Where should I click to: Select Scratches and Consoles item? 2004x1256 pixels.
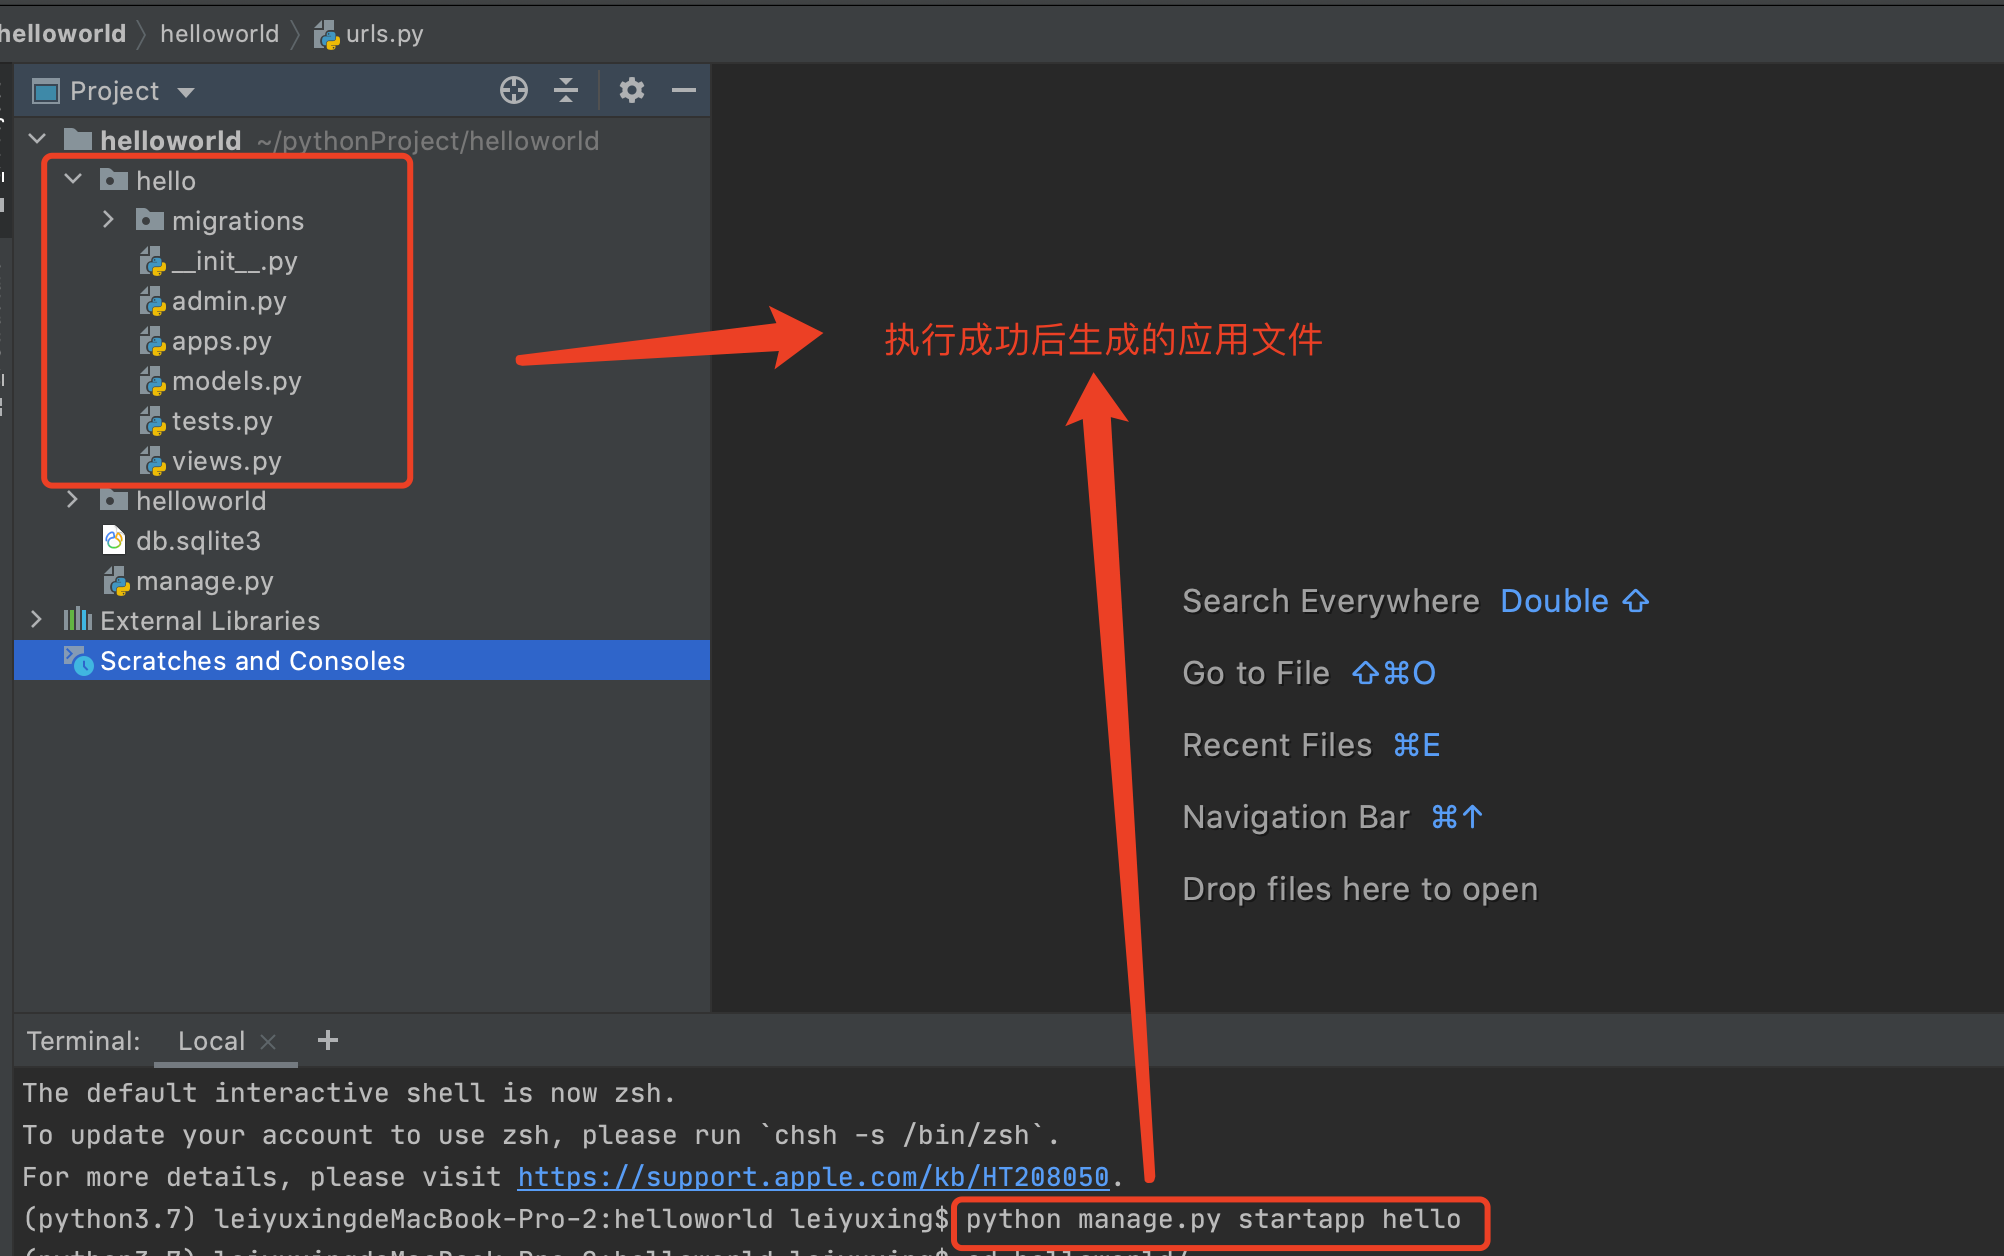(252, 661)
